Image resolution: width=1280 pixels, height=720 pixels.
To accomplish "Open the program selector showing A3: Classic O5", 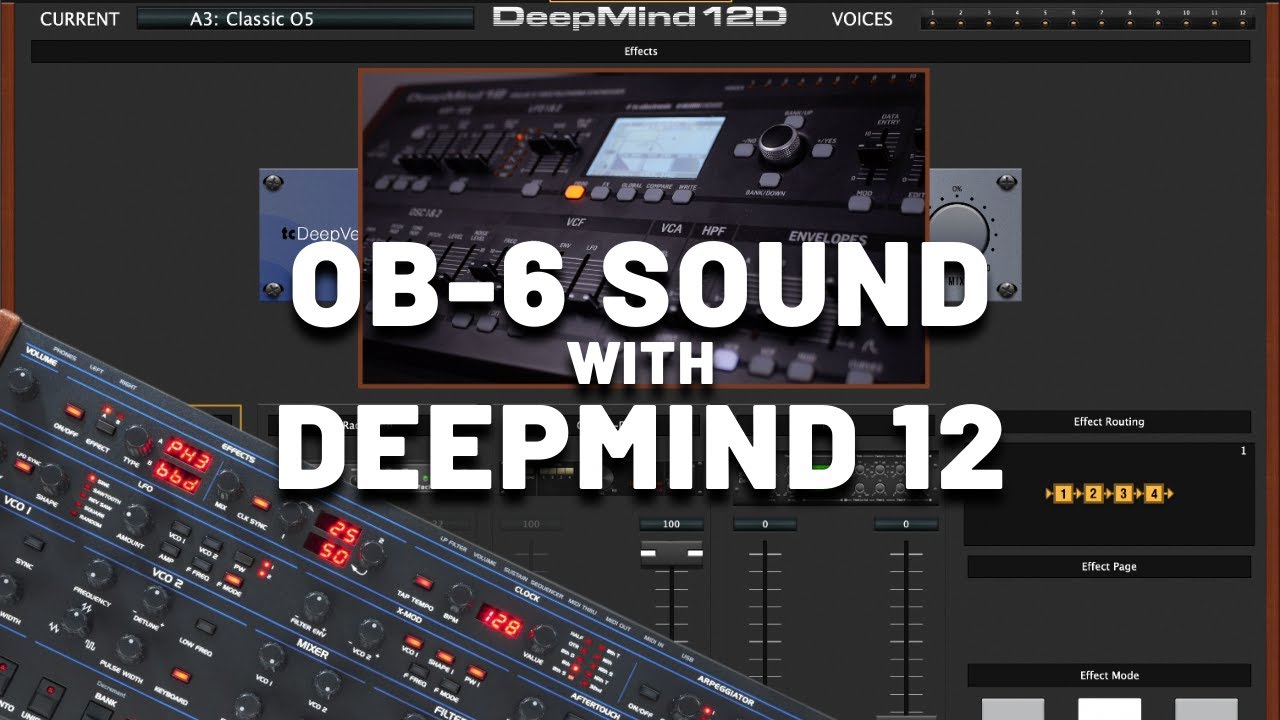I will (305, 18).
